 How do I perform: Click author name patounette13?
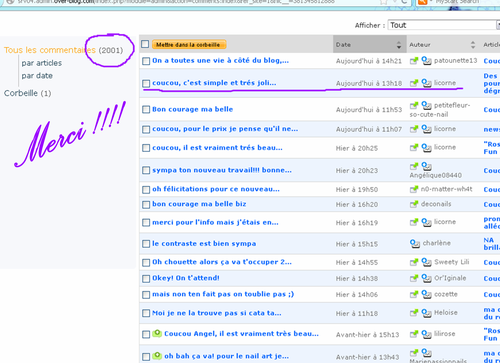[456, 61]
